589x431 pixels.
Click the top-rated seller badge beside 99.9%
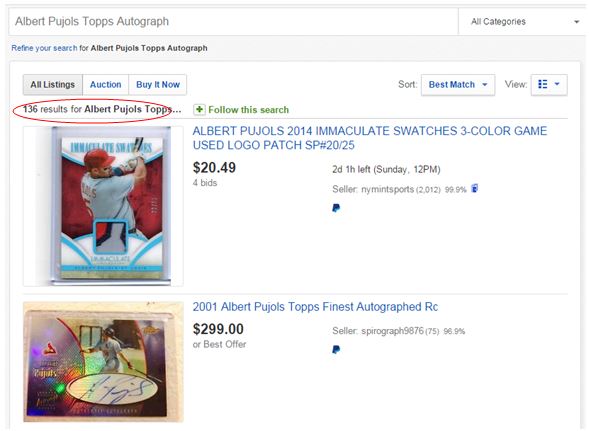(475, 188)
